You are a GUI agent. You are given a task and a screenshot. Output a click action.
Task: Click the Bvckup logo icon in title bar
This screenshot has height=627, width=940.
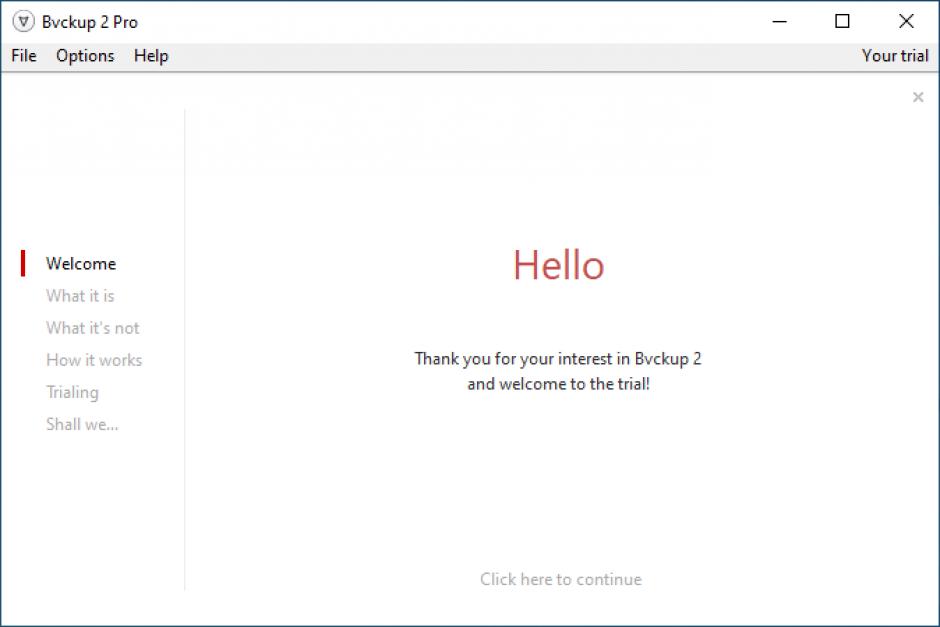tap(23, 22)
